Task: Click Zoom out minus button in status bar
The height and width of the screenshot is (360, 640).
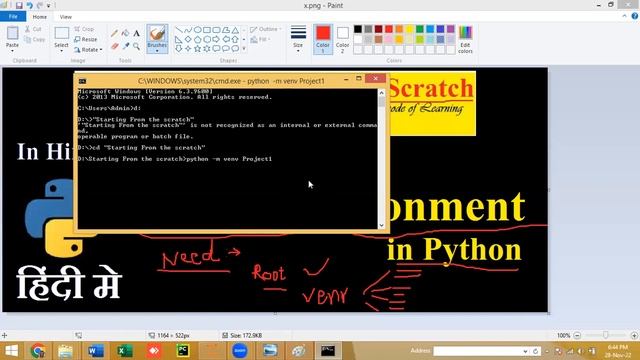Action: [577, 335]
